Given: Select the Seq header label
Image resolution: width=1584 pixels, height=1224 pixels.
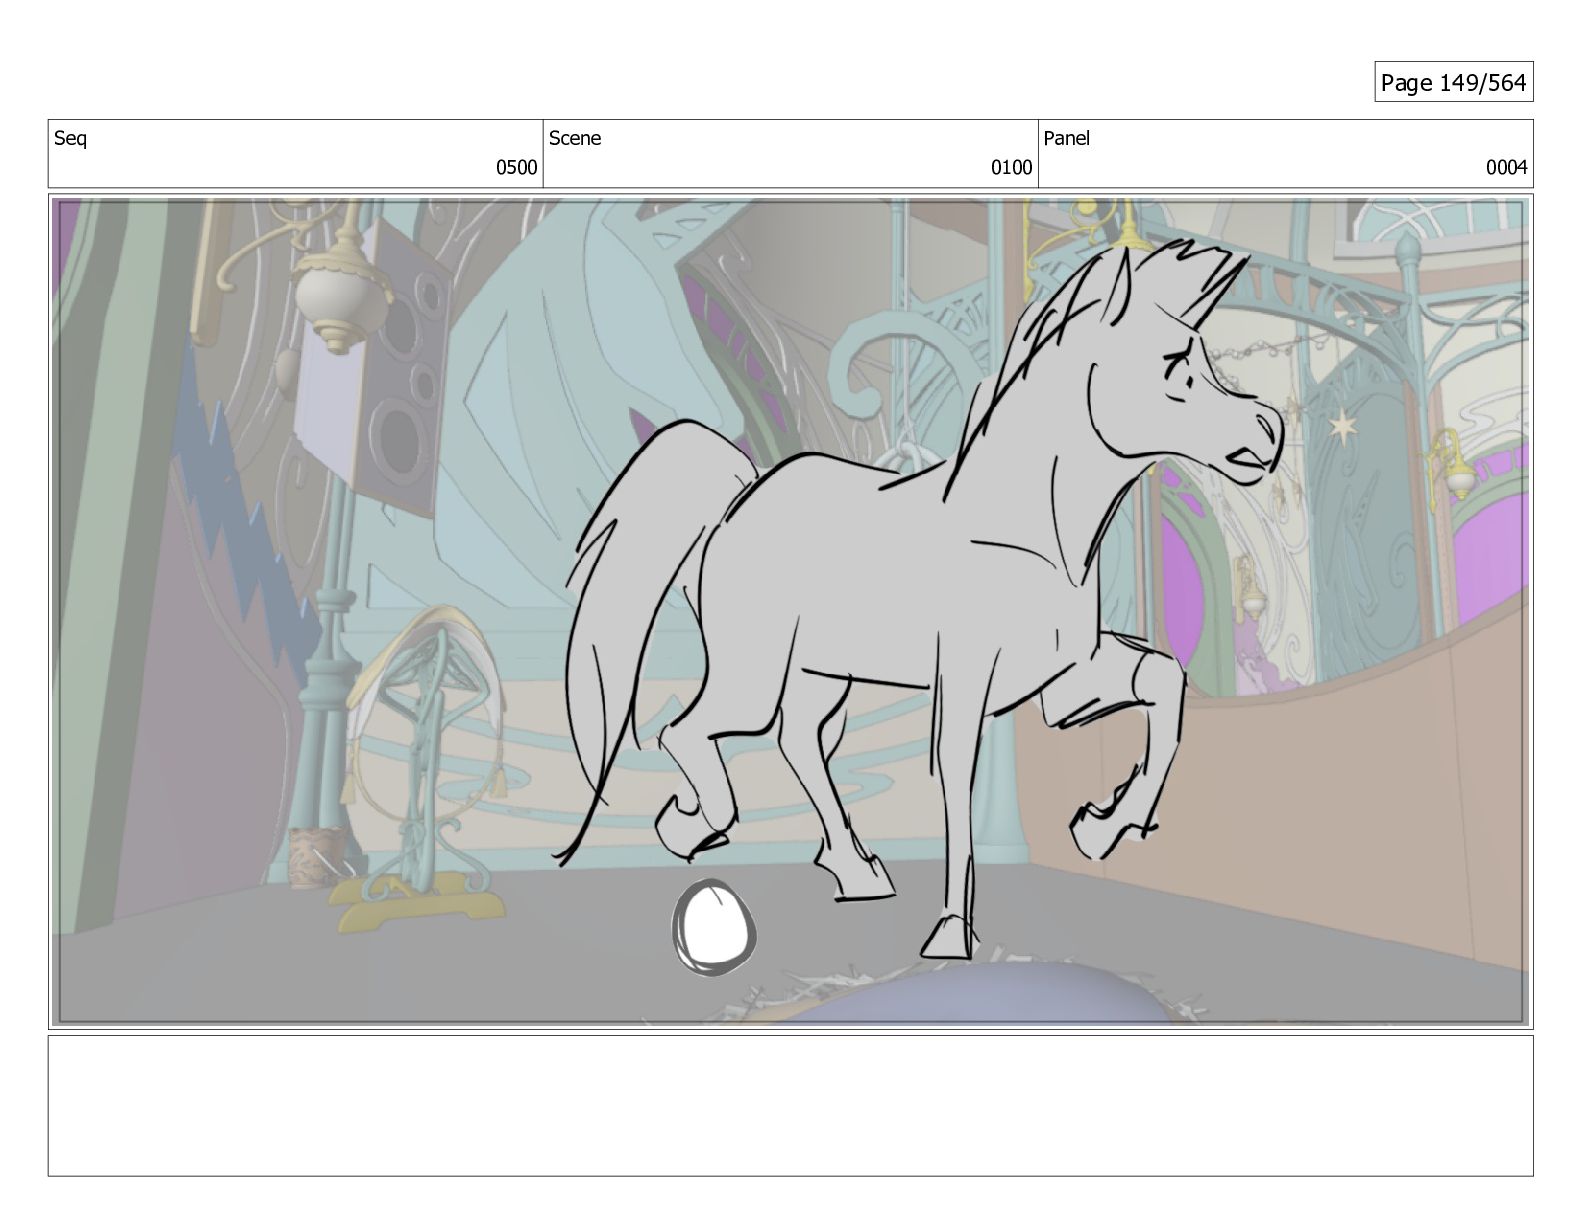Looking at the screenshot, I should pyautogui.click(x=70, y=139).
